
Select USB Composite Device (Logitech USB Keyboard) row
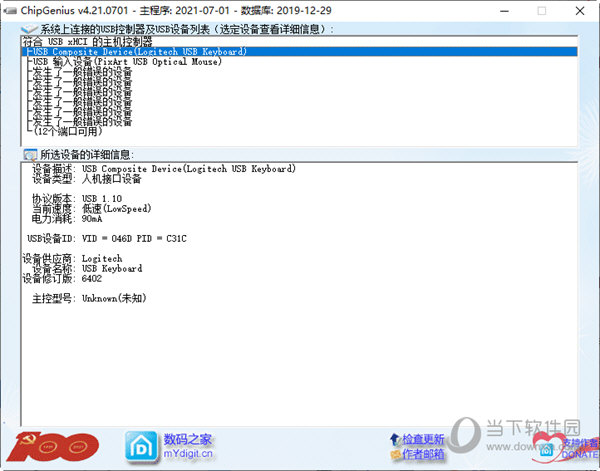coord(299,52)
